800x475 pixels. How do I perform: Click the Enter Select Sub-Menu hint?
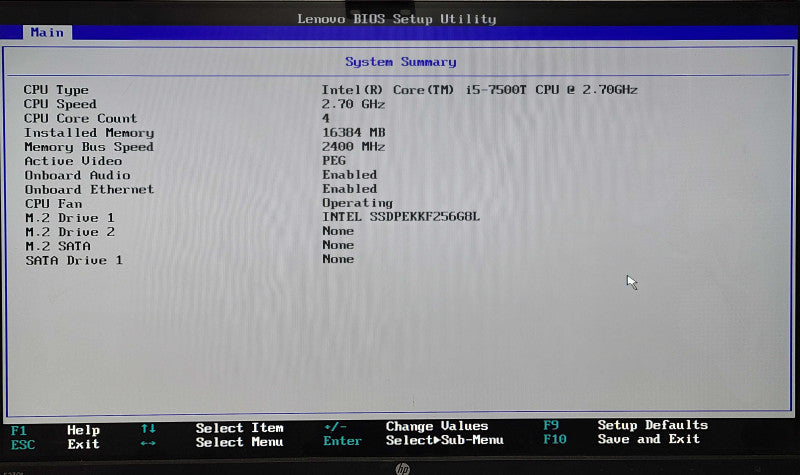(414, 440)
